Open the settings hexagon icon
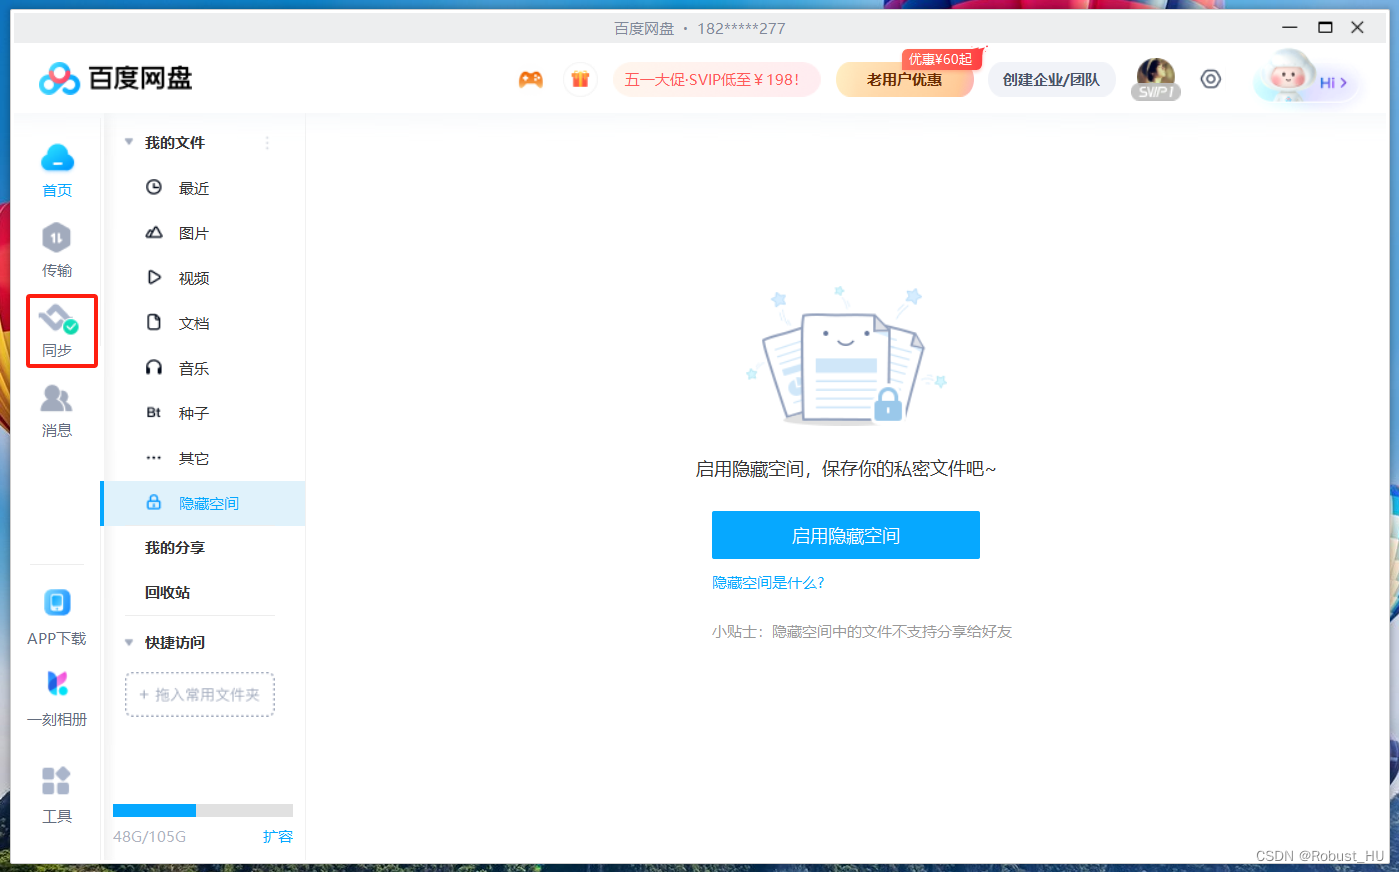The width and height of the screenshot is (1399, 872). [x=1211, y=79]
